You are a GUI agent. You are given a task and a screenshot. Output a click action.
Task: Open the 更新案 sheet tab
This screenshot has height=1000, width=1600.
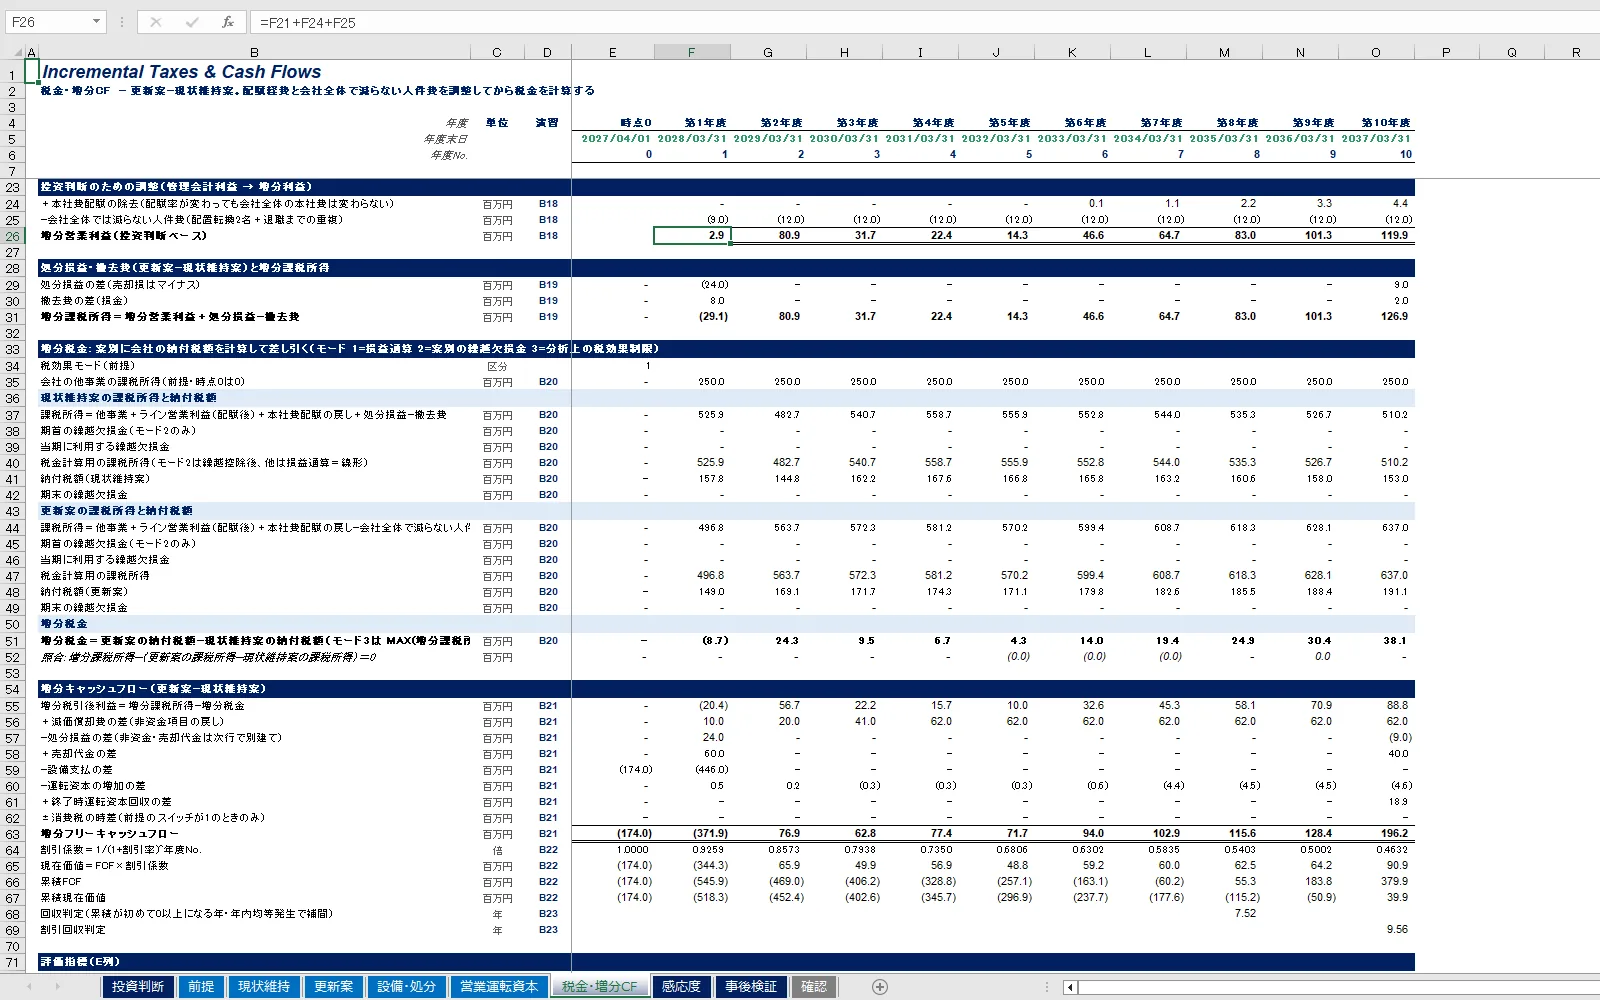[x=334, y=987]
